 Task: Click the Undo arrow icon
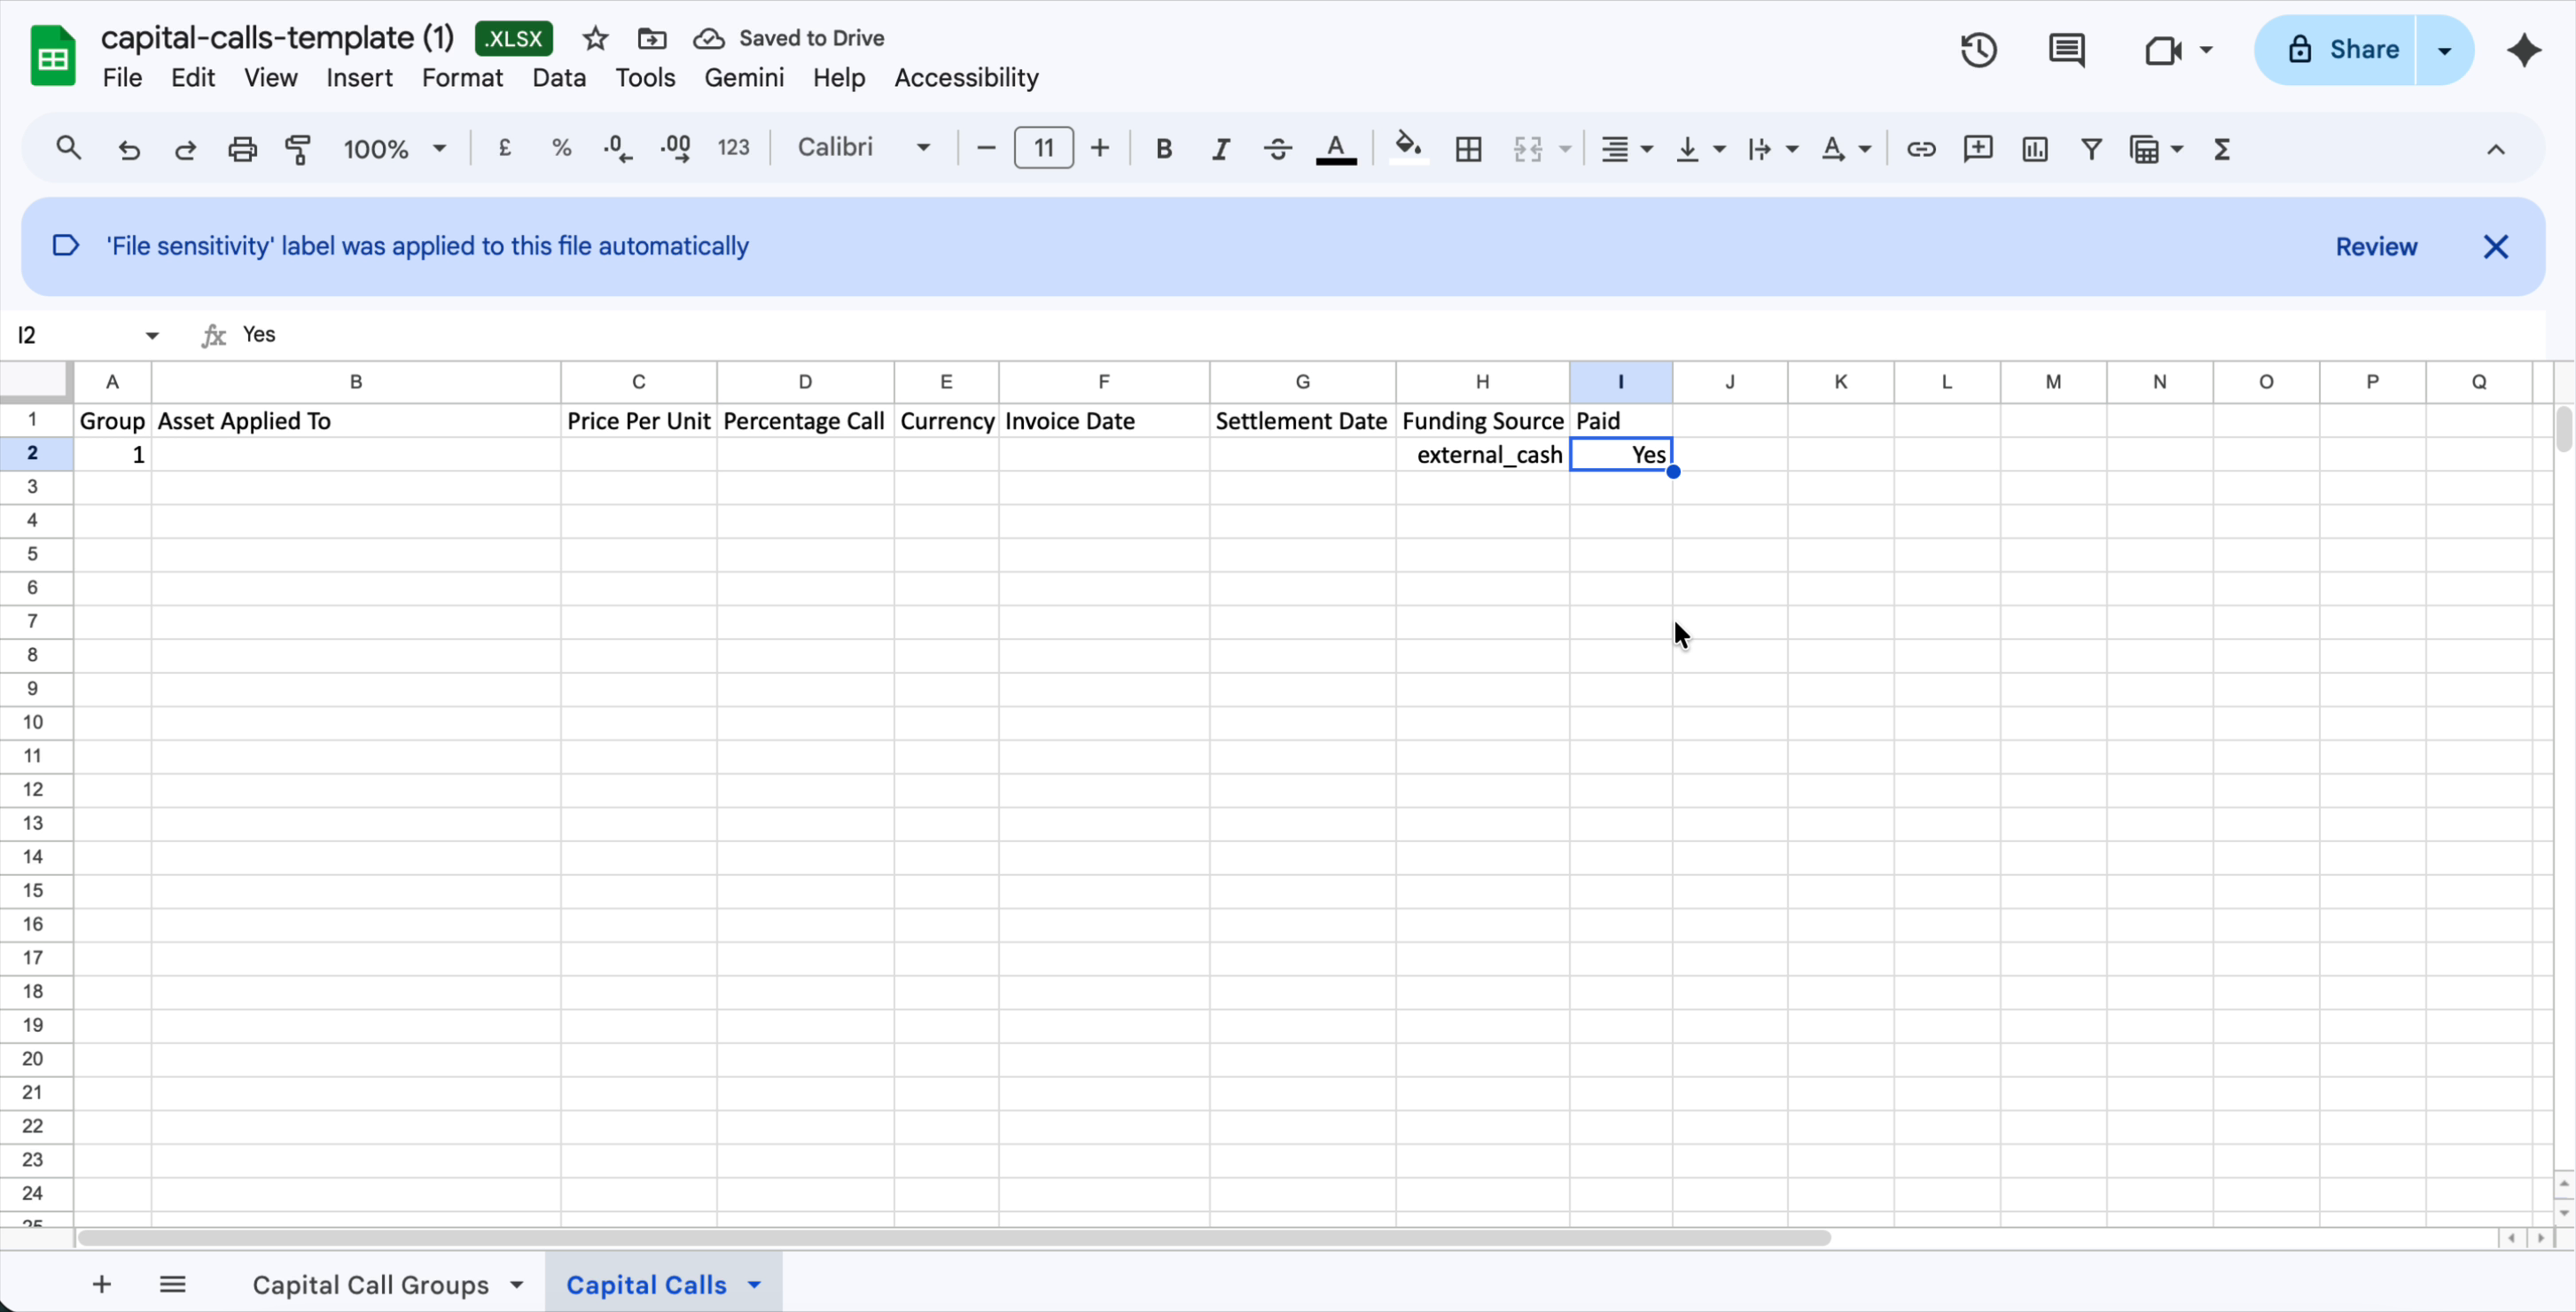tap(129, 149)
